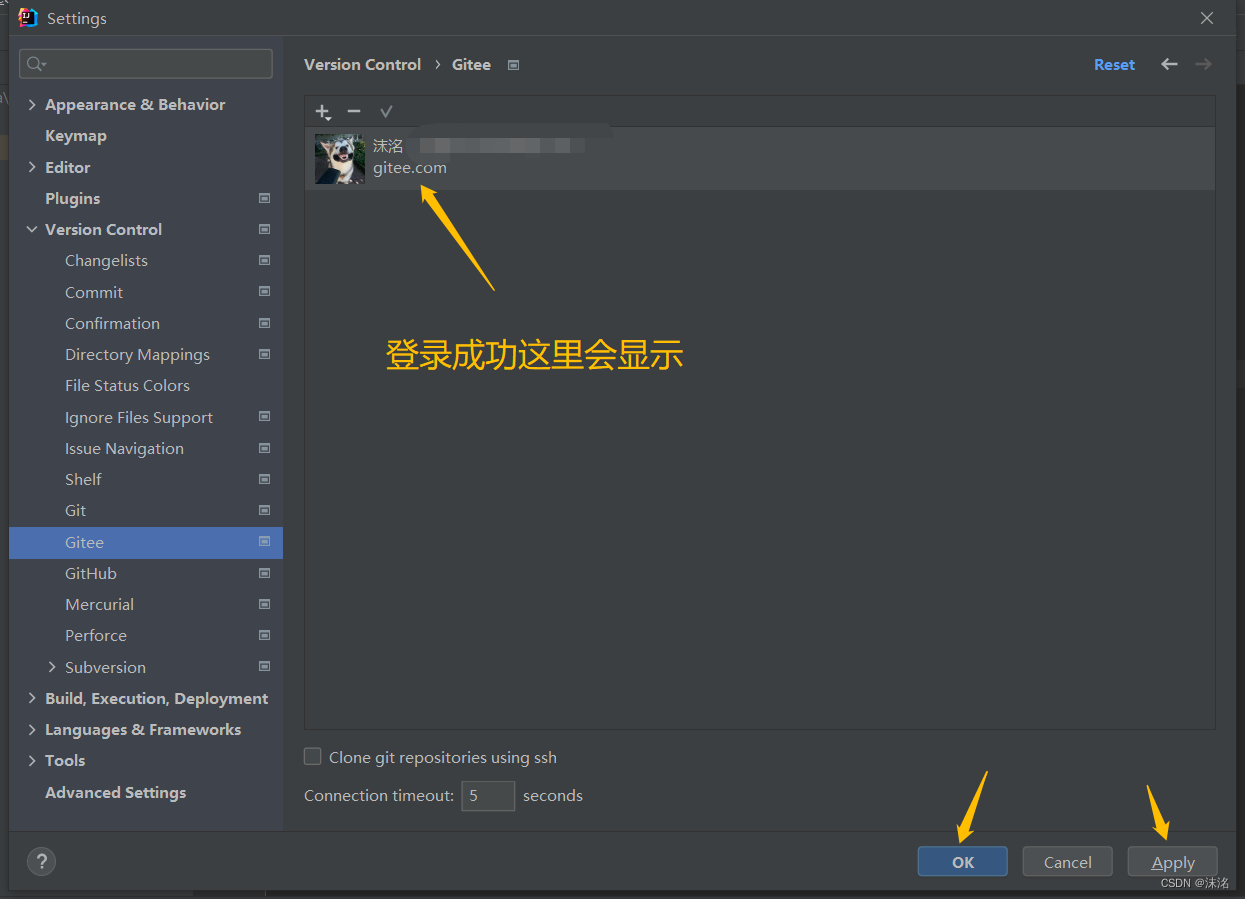Image resolution: width=1245 pixels, height=899 pixels.
Task: Open Issue Navigation page
Action: (x=124, y=448)
